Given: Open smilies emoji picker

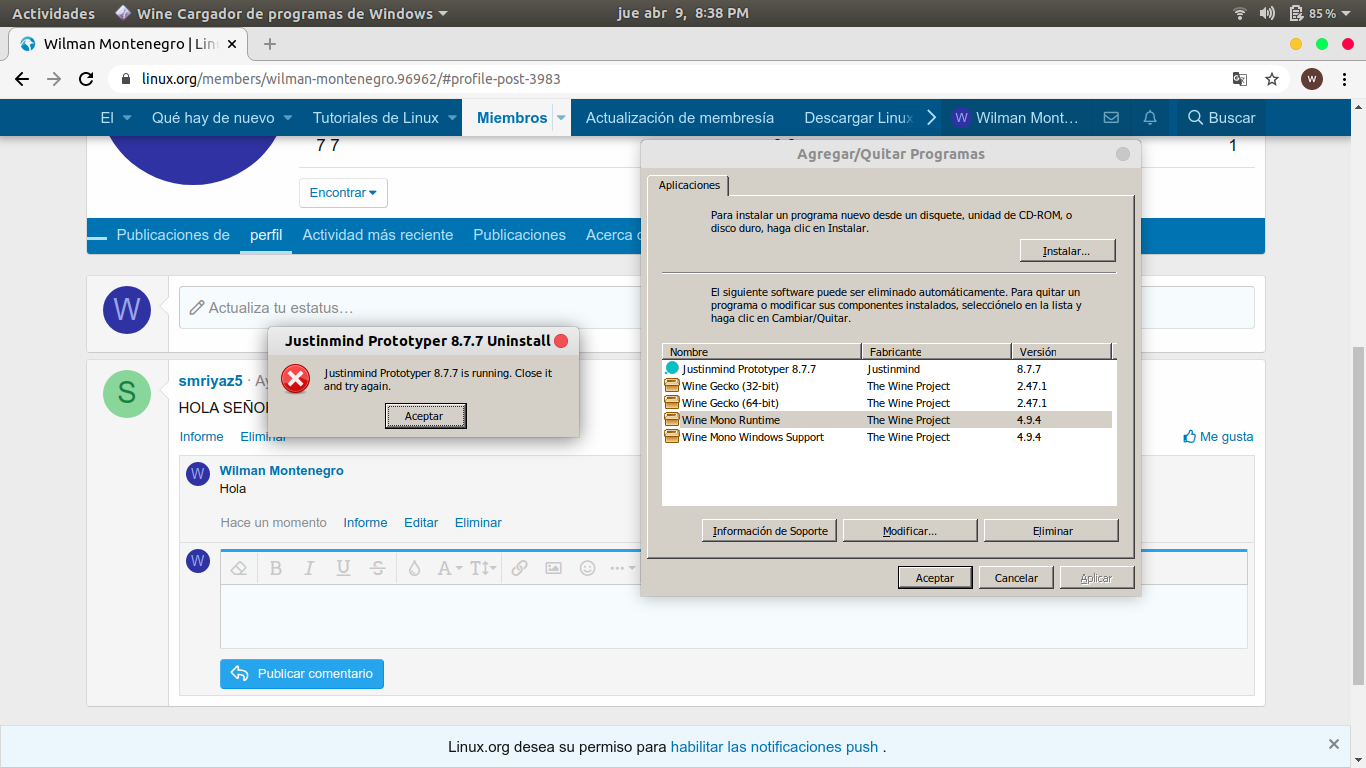Looking at the screenshot, I should pyautogui.click(x=588, y=568).
